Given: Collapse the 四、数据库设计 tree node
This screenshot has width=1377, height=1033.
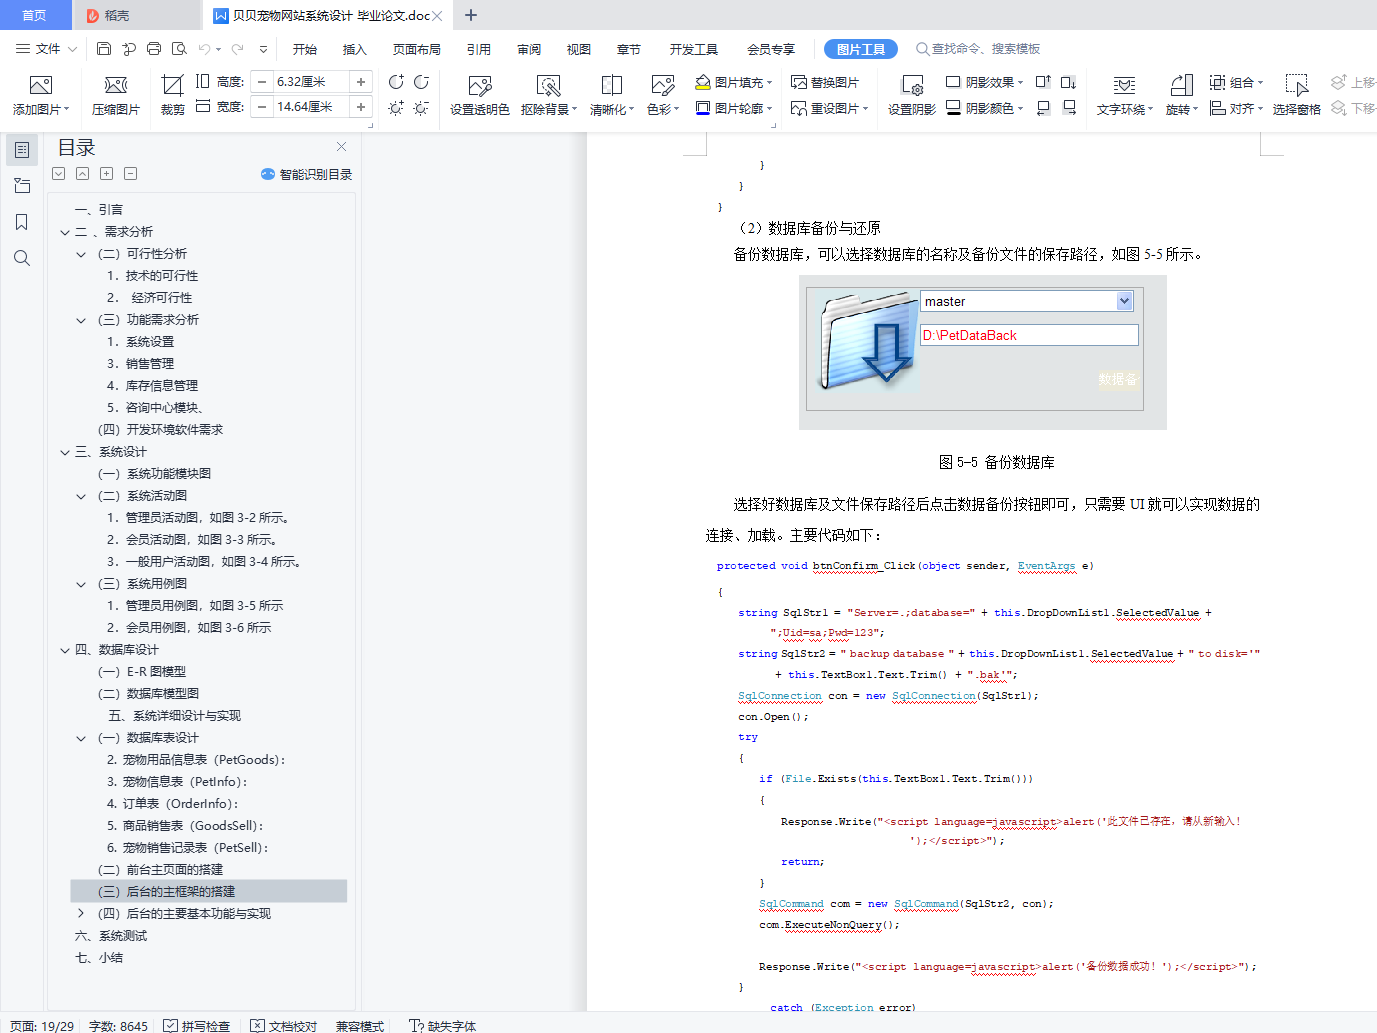Looking at the screenshot, I should (x=65, y=650).
